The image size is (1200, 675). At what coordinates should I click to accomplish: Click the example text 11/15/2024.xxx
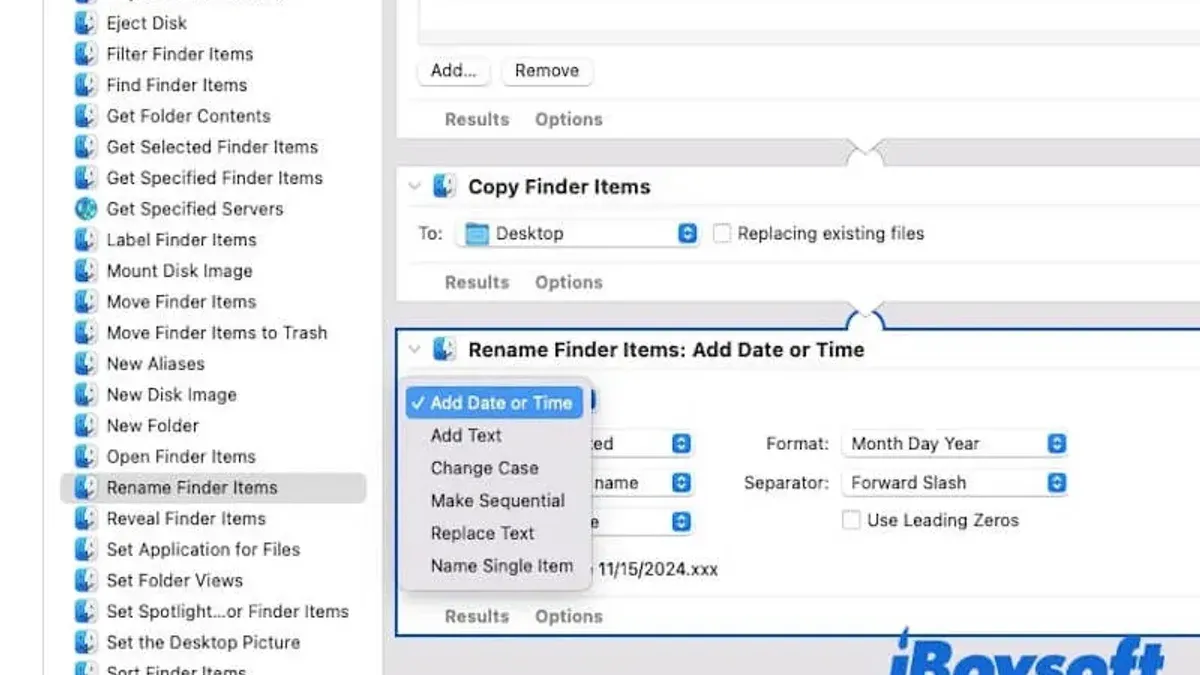pos(658,570)
